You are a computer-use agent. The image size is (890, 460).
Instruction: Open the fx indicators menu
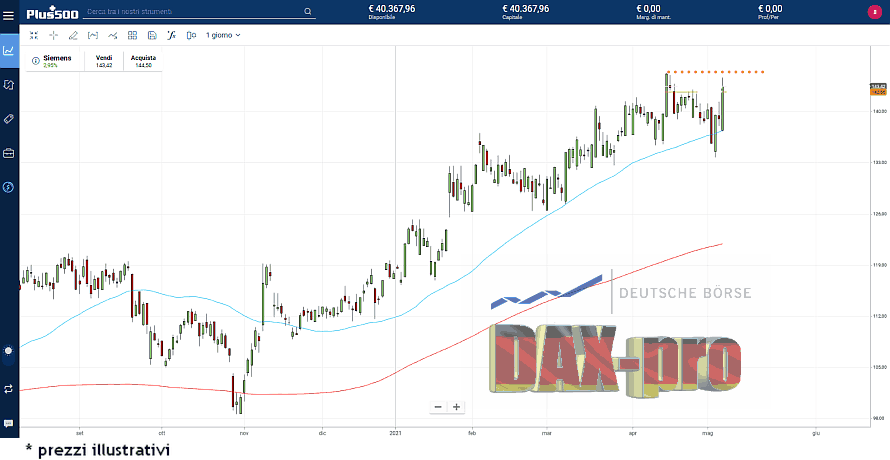[171, 35]
